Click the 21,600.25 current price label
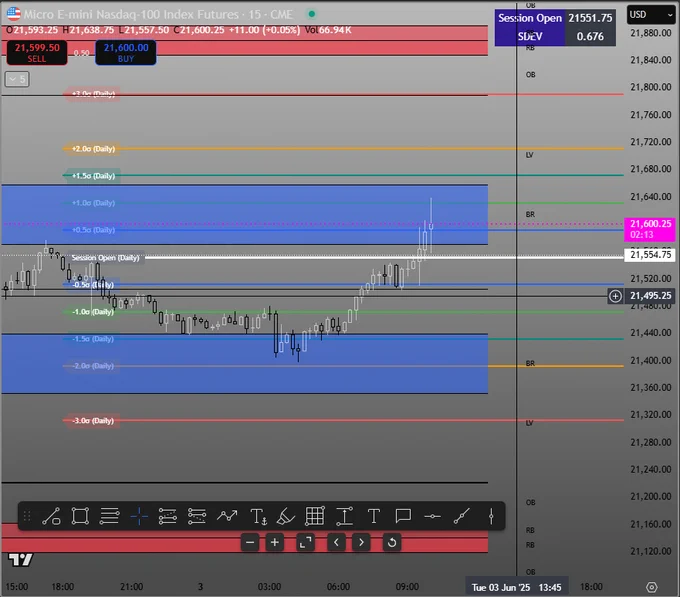The height and width of the screenshot is (597, 680). (x=650, y=229)
